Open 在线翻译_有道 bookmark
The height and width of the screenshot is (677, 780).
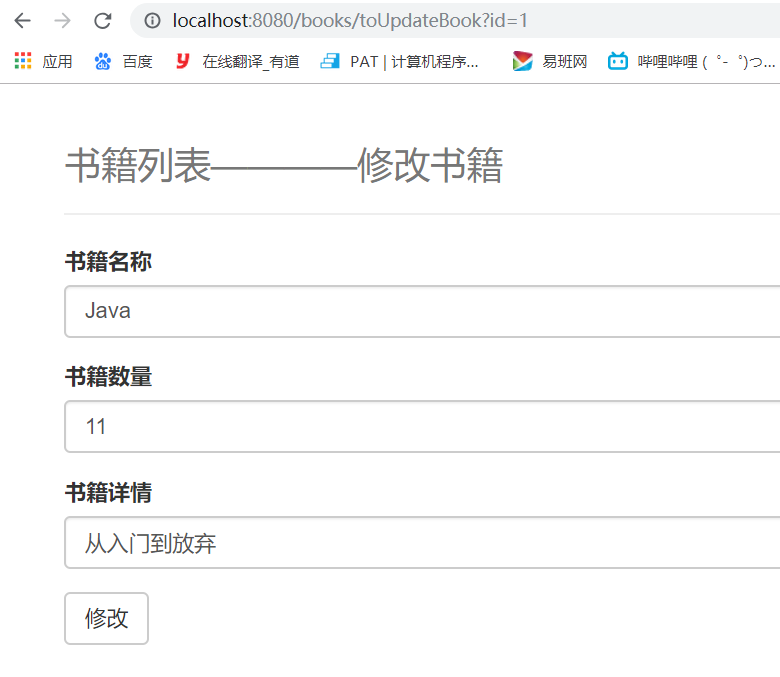click(251, 62)
